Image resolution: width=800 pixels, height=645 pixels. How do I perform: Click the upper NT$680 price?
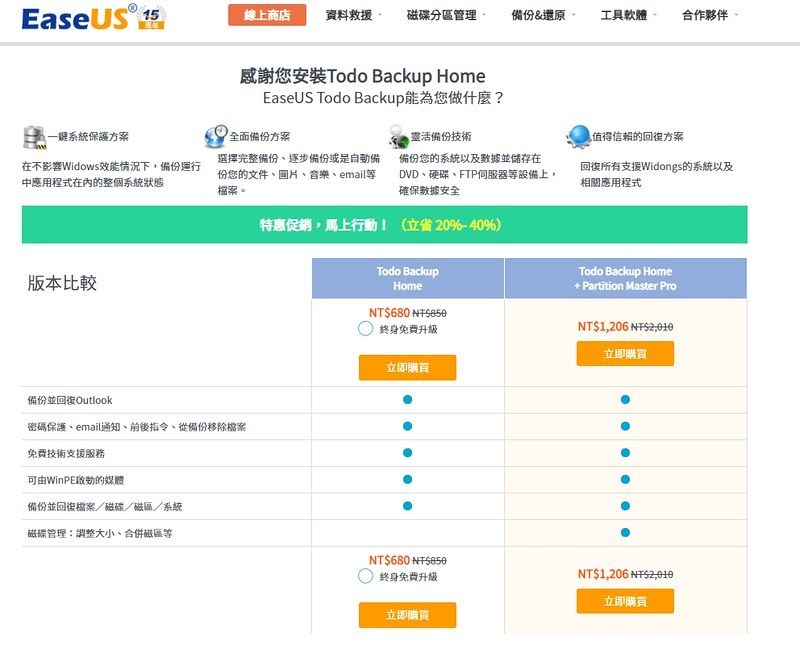[389, 312]
